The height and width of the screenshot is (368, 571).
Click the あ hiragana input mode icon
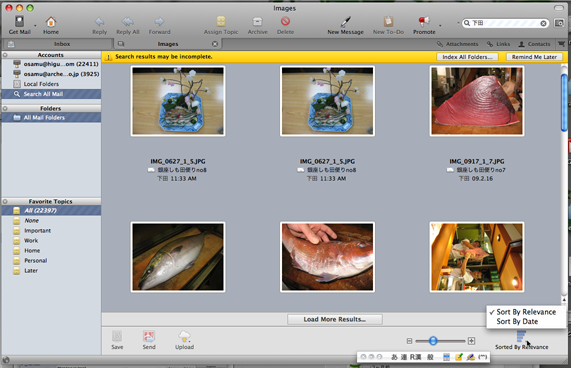pyautogui.click(x=394, y=357)
